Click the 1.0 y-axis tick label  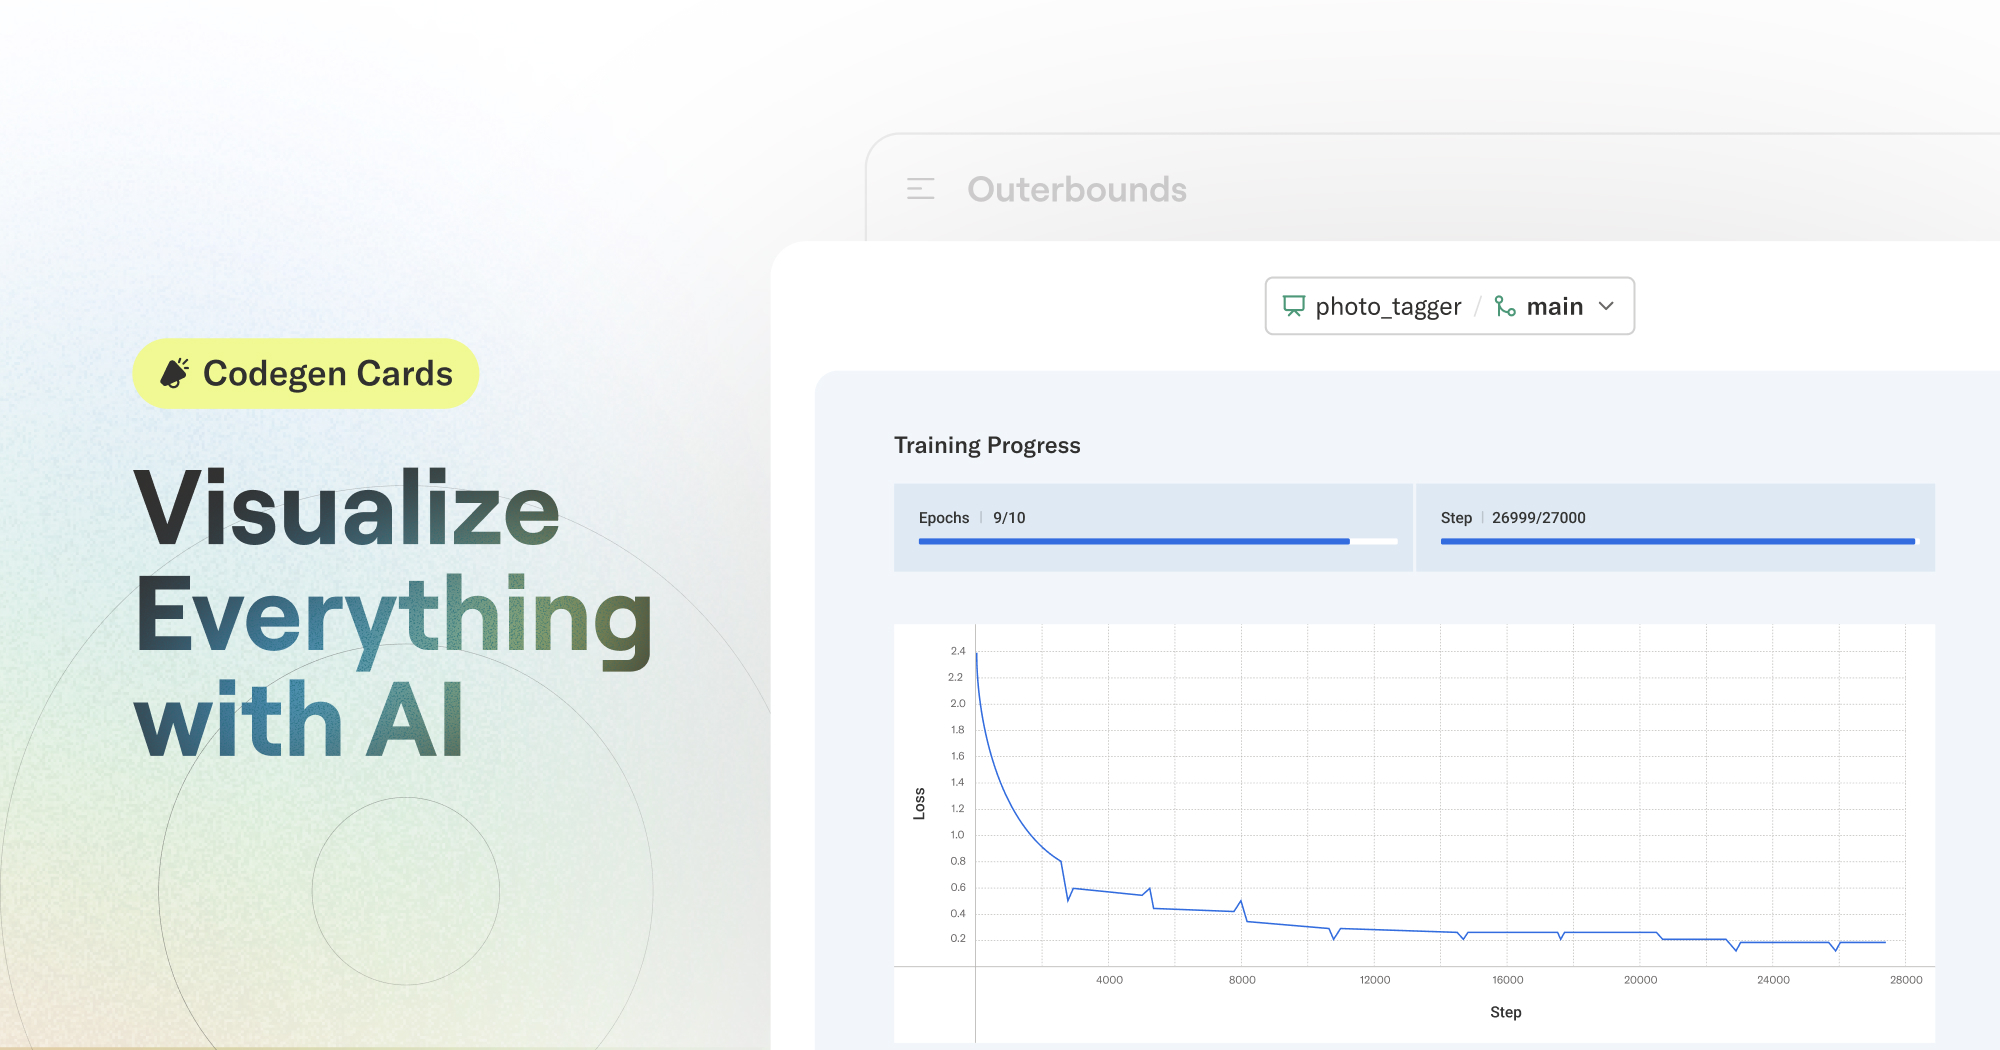(957, 835)
